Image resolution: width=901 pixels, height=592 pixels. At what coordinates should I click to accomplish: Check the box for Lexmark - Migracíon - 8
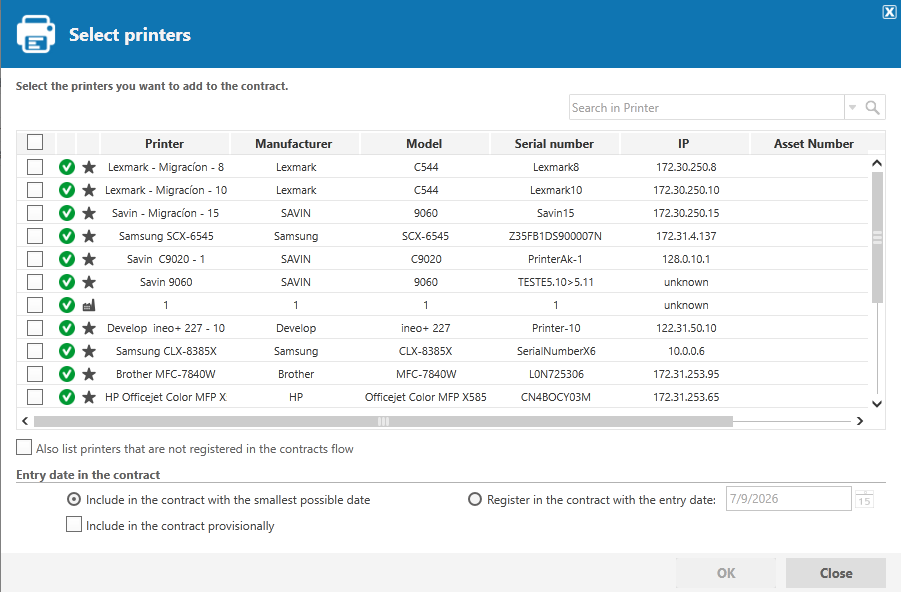[x=35, y=167]
